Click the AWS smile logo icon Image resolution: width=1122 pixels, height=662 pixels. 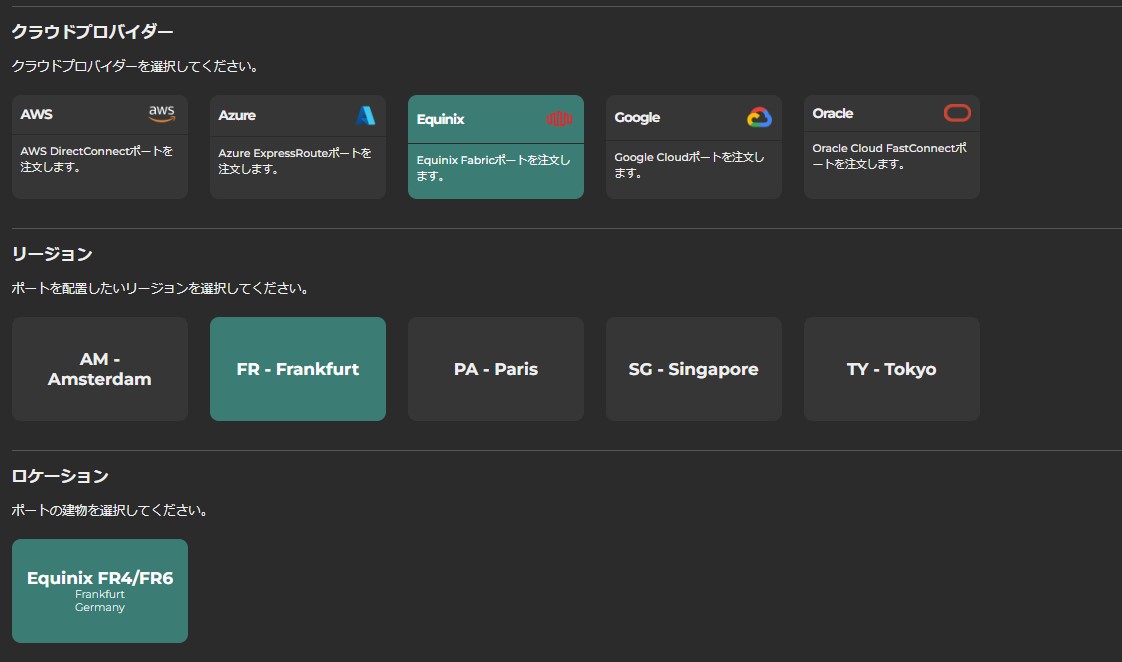tap(162, 114)
